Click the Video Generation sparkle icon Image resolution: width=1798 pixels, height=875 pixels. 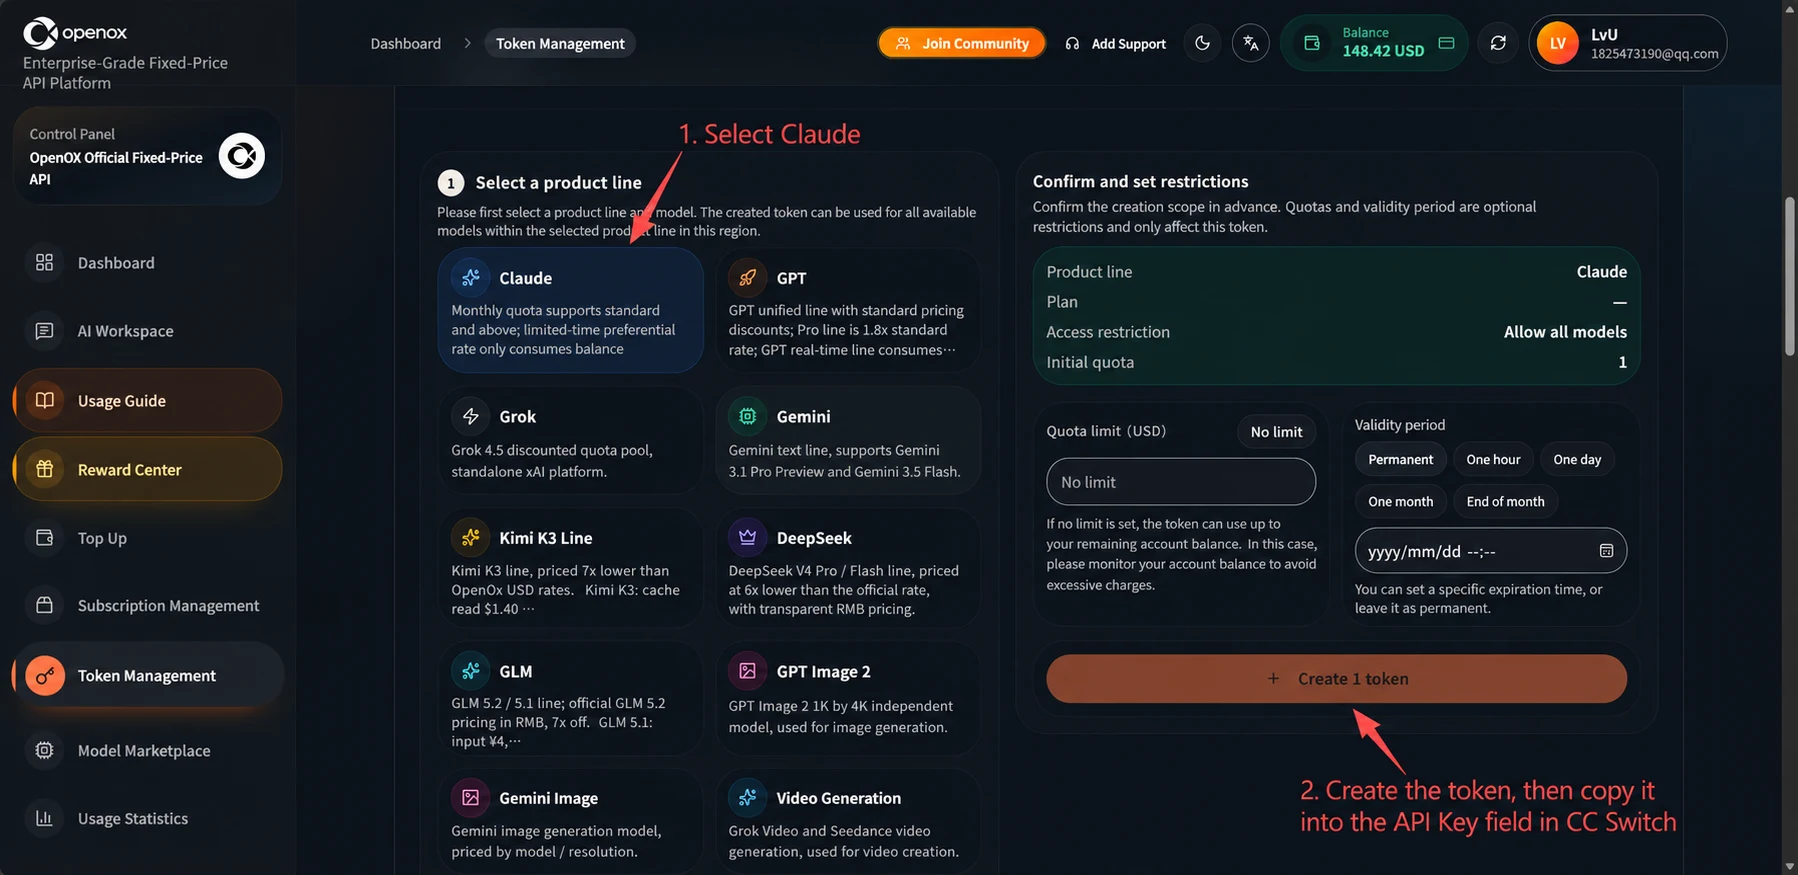tap(747, 797)
